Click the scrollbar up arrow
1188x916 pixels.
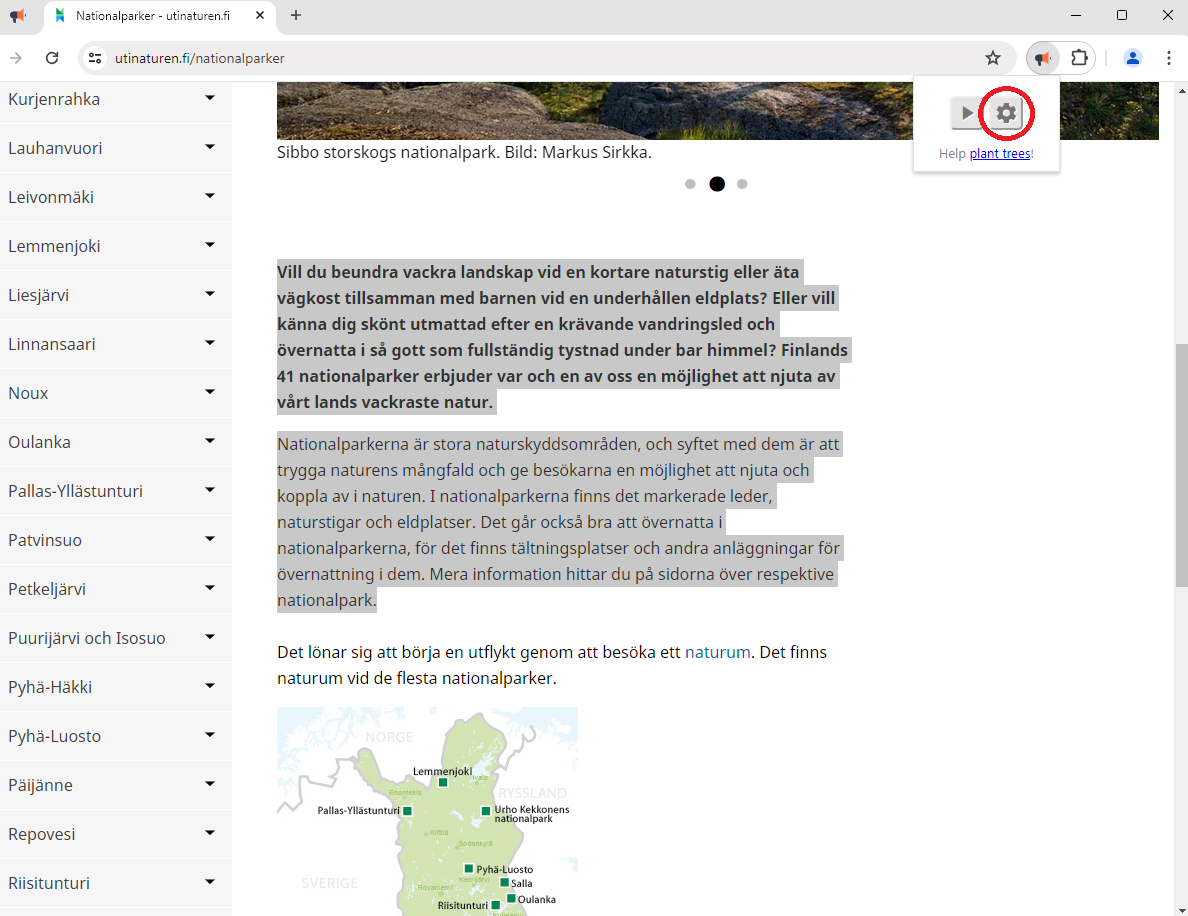click(1181, 90)
